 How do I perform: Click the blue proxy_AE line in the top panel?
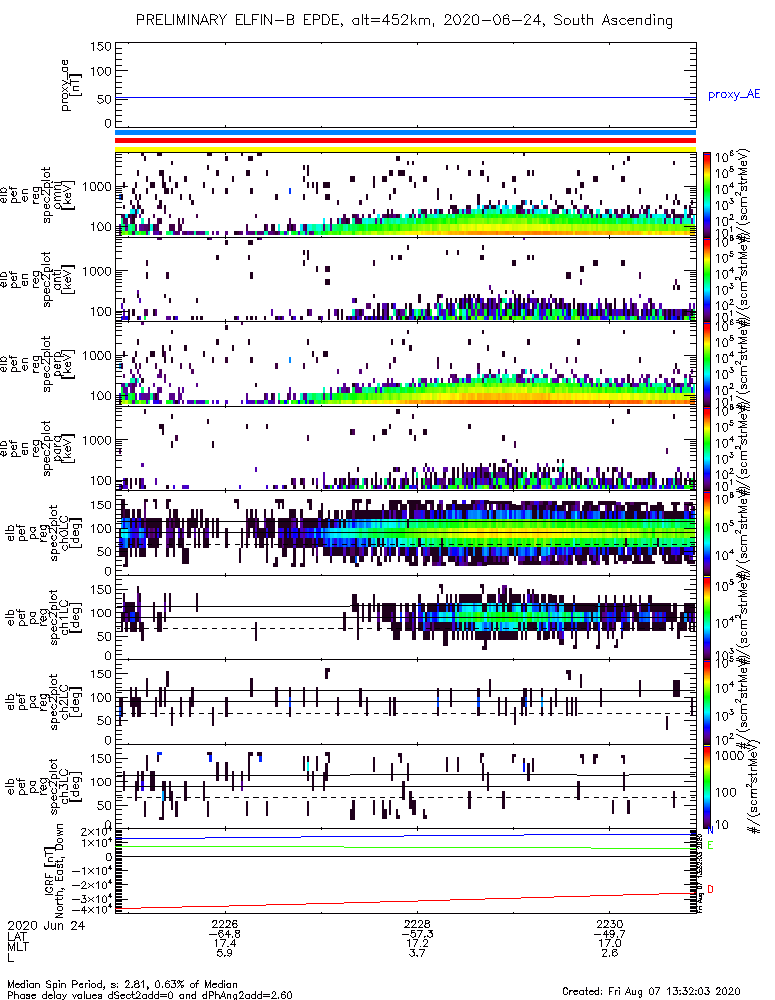coord(405,98)
